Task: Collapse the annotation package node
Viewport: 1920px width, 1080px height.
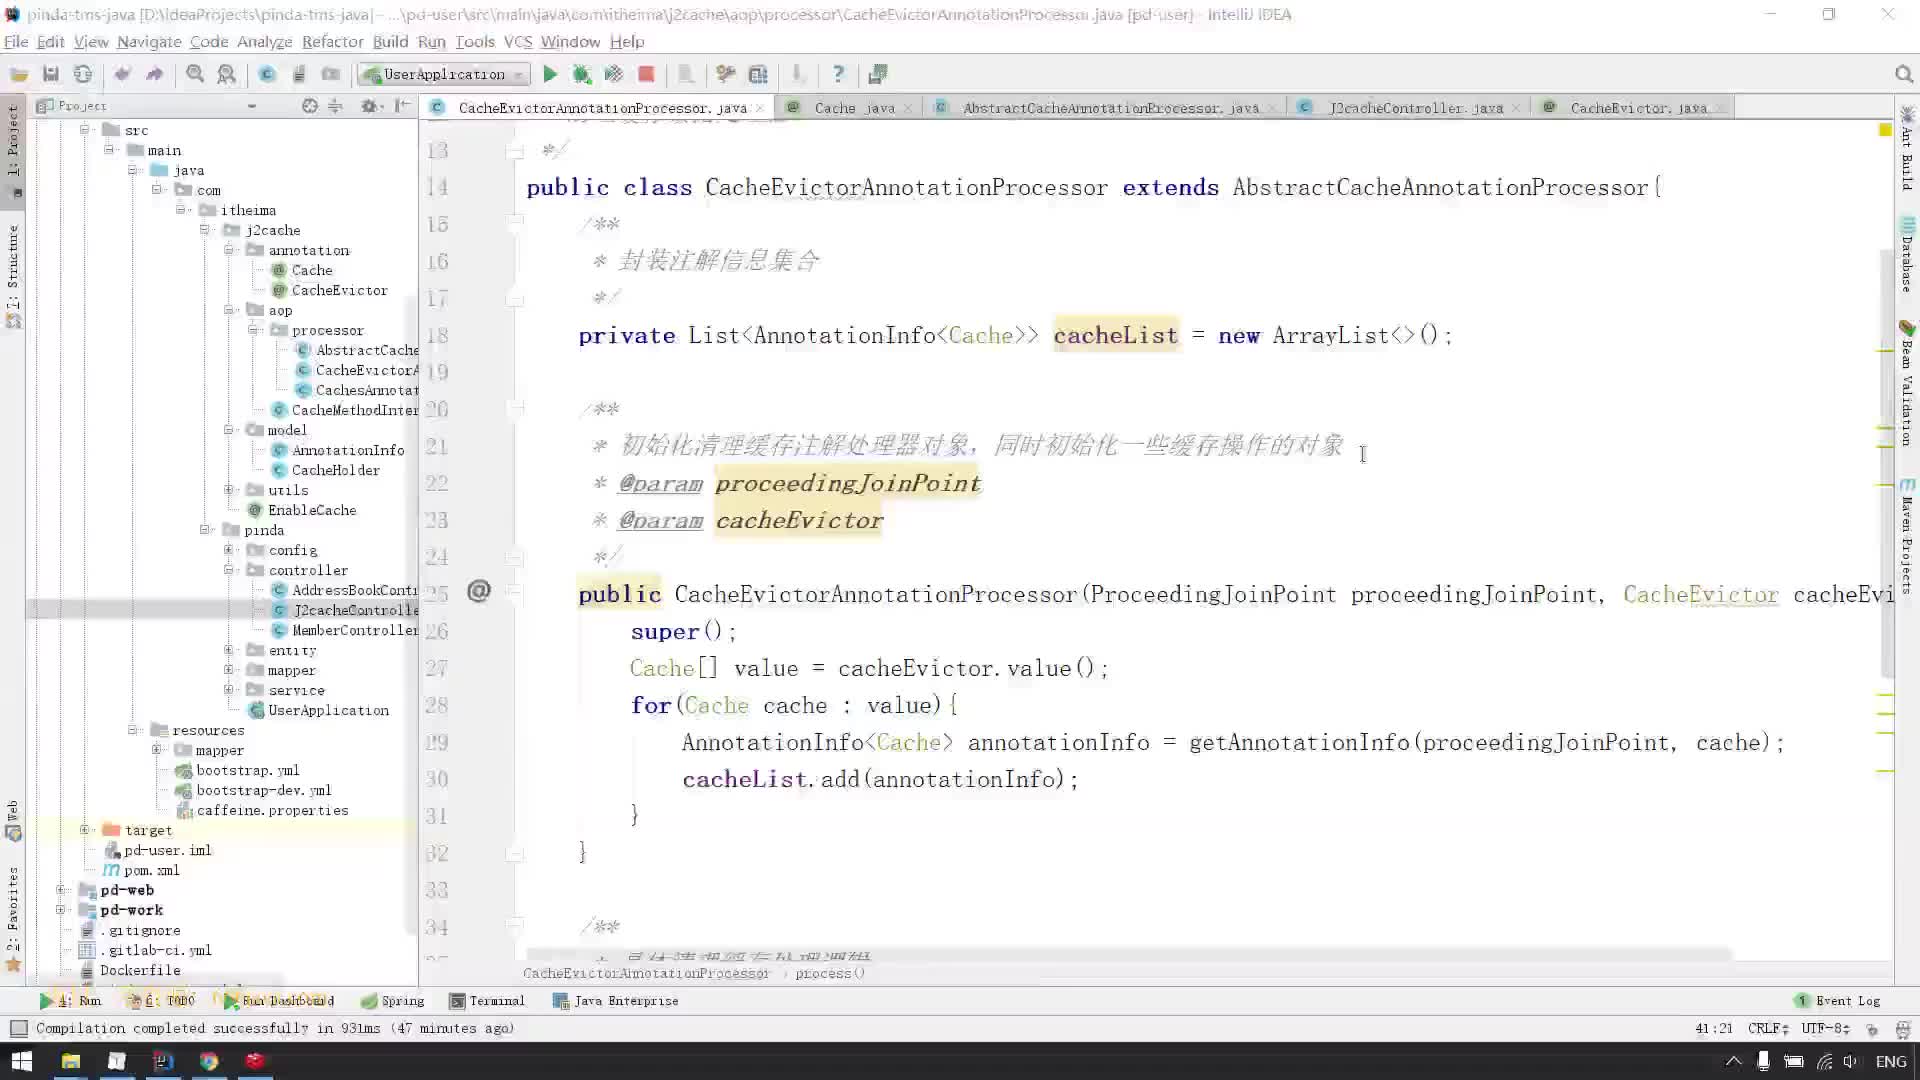Action: 229,250
